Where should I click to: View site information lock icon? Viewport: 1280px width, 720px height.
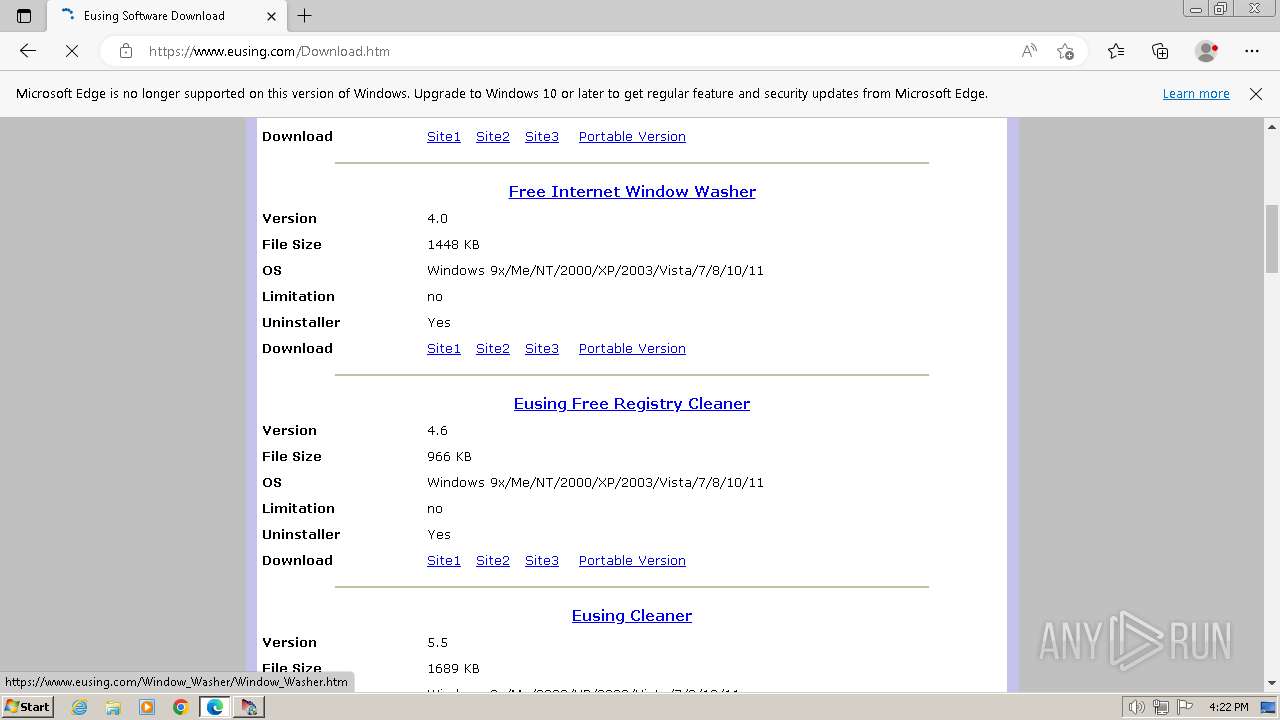click(126, 51)
